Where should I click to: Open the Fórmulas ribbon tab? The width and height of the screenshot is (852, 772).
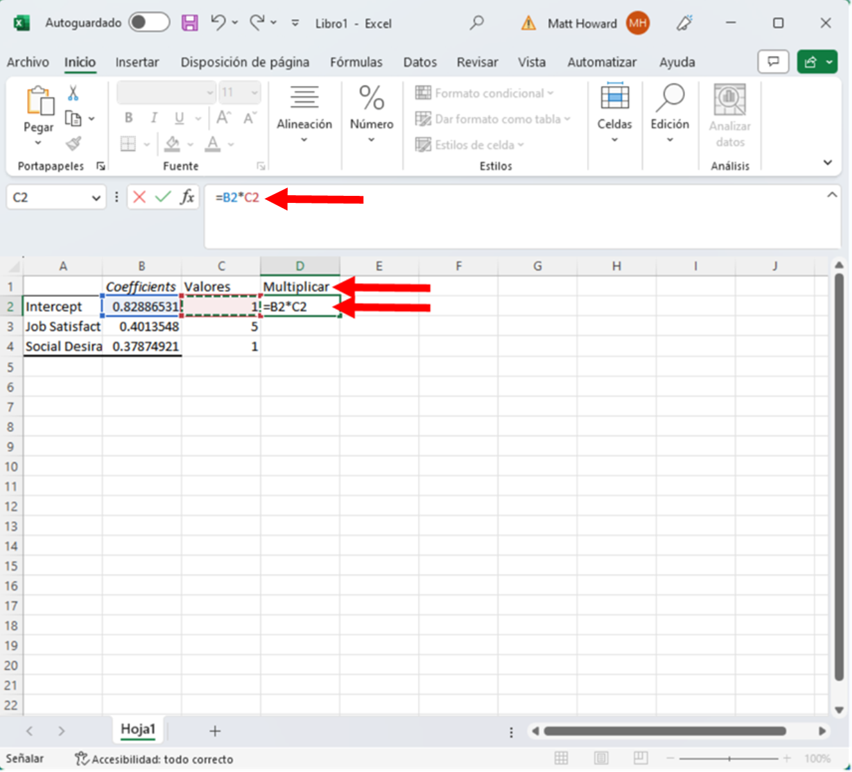pyautogui.click(x=356, y=62)
